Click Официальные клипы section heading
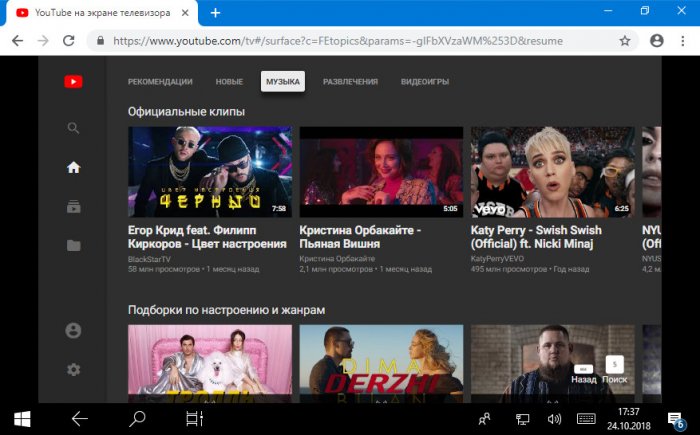 tap(186, 112)
